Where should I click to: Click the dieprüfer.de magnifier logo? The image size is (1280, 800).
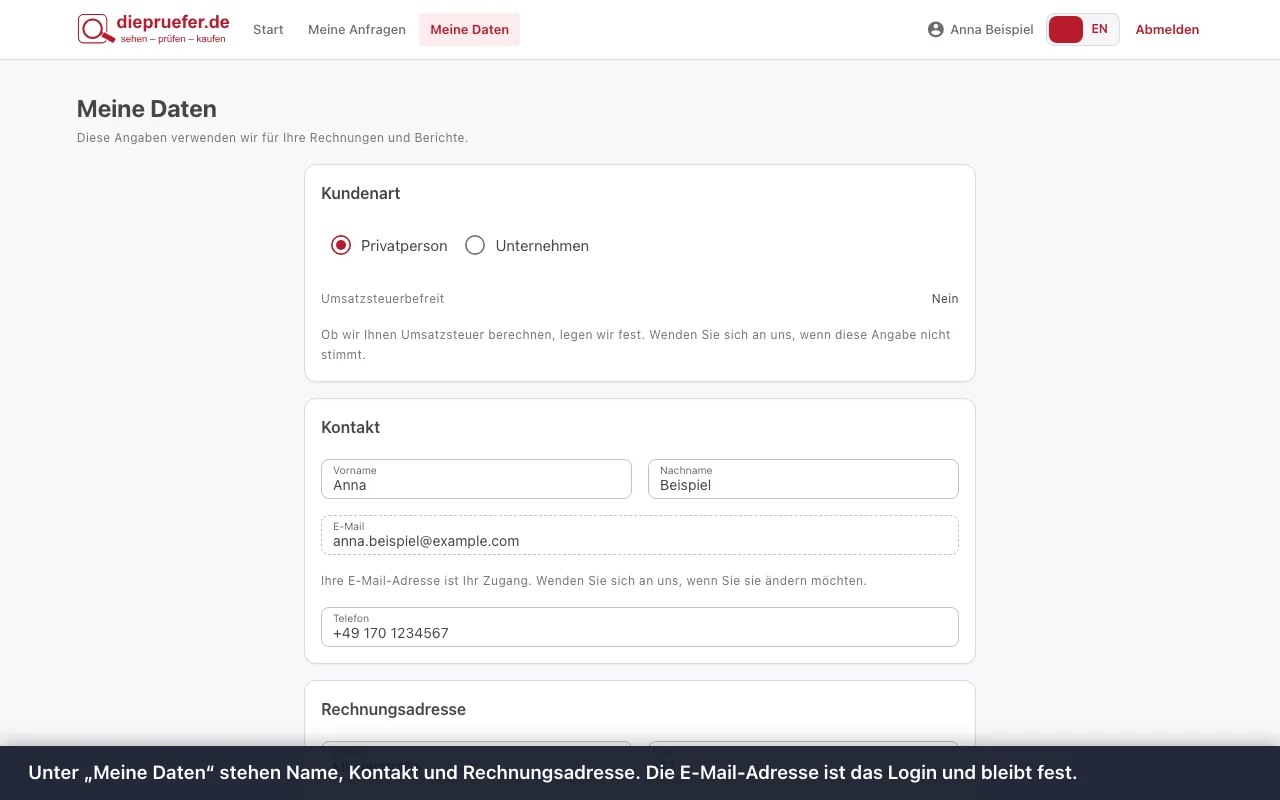[154, 29]
